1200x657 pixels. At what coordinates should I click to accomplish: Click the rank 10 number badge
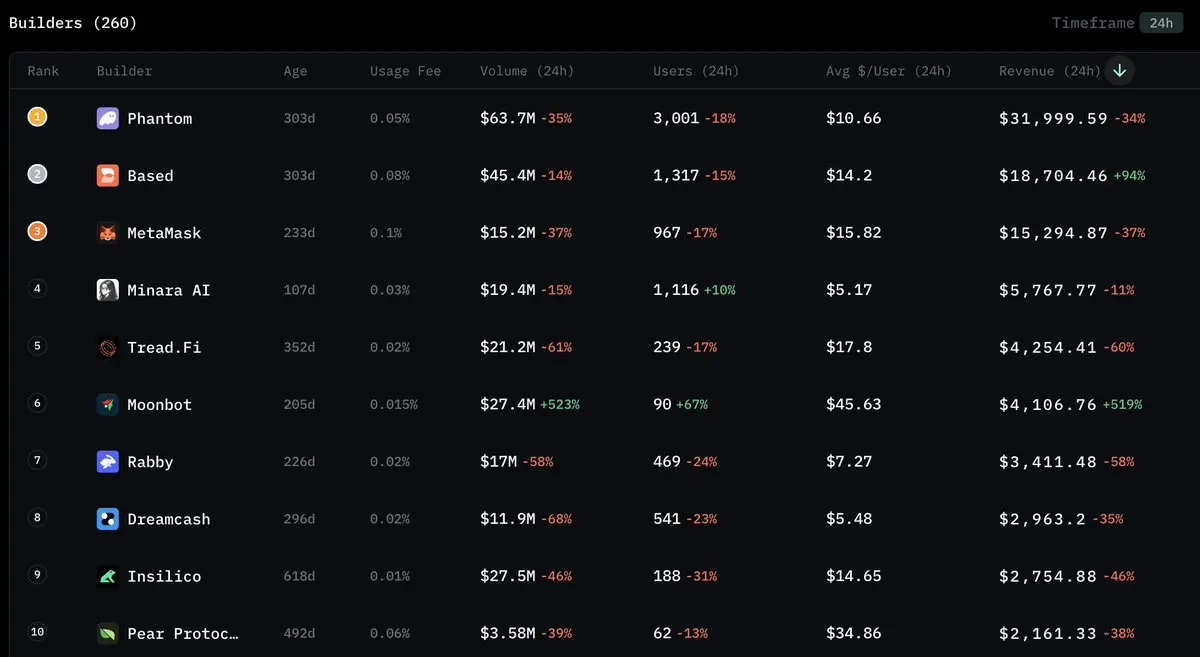37,632
